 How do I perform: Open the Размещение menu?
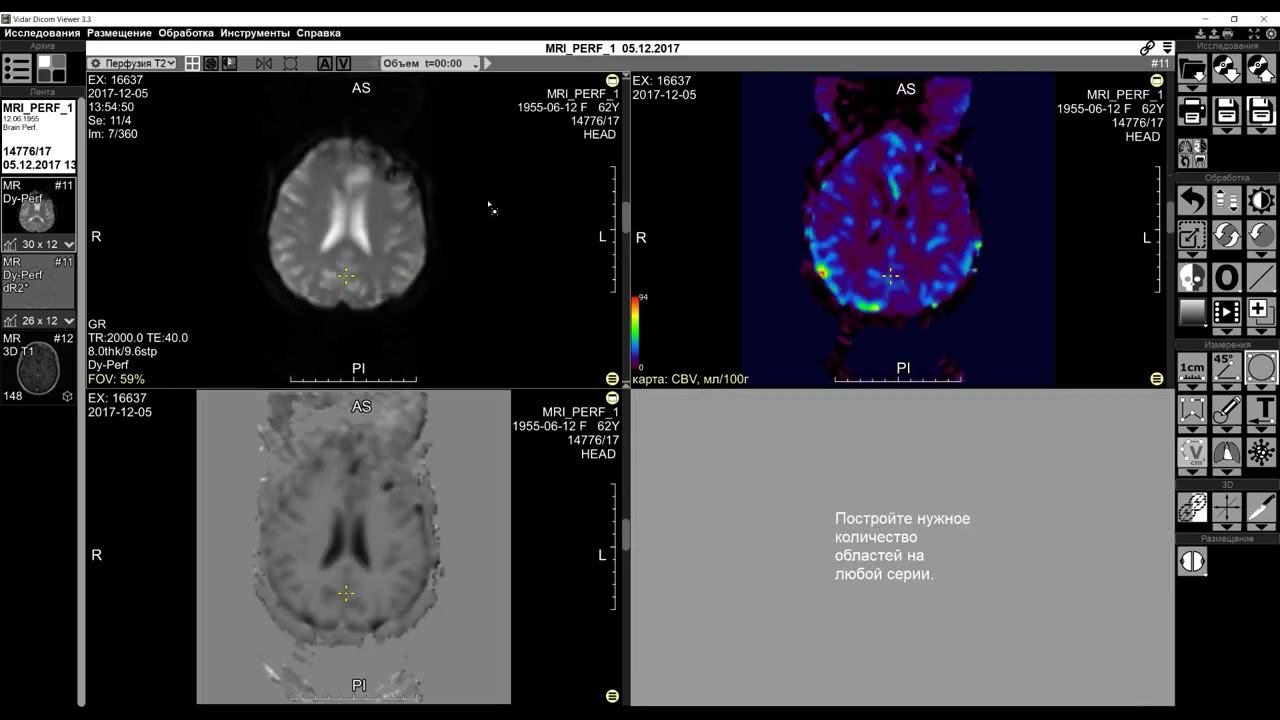point(120,33)
